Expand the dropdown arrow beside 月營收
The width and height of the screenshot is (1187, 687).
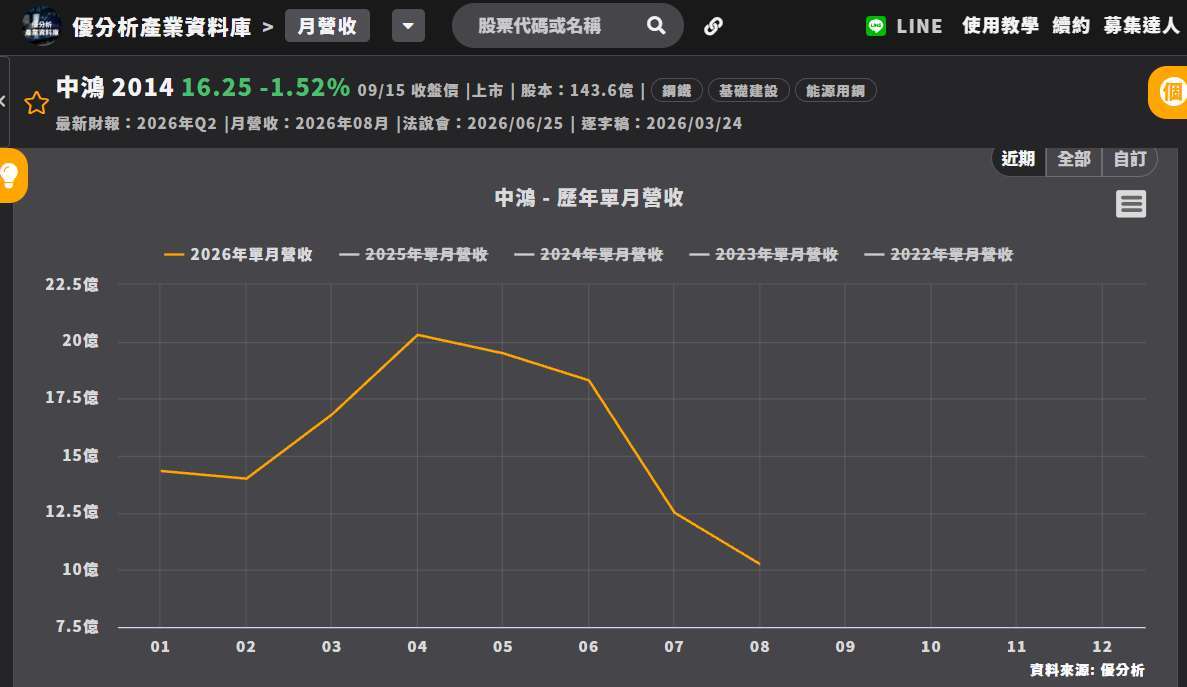(408, 26)
